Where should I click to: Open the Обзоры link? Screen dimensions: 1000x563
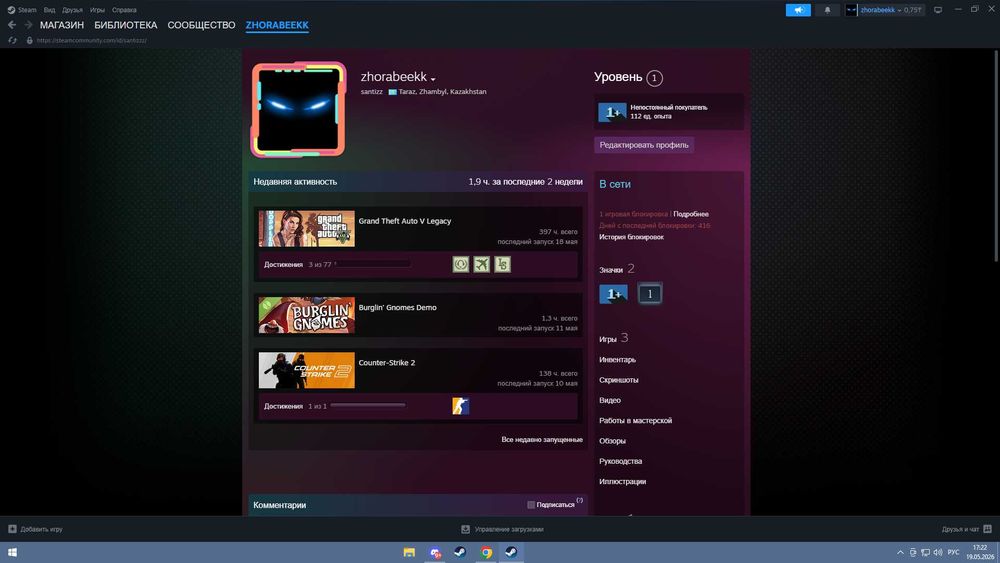click(612, 441)
